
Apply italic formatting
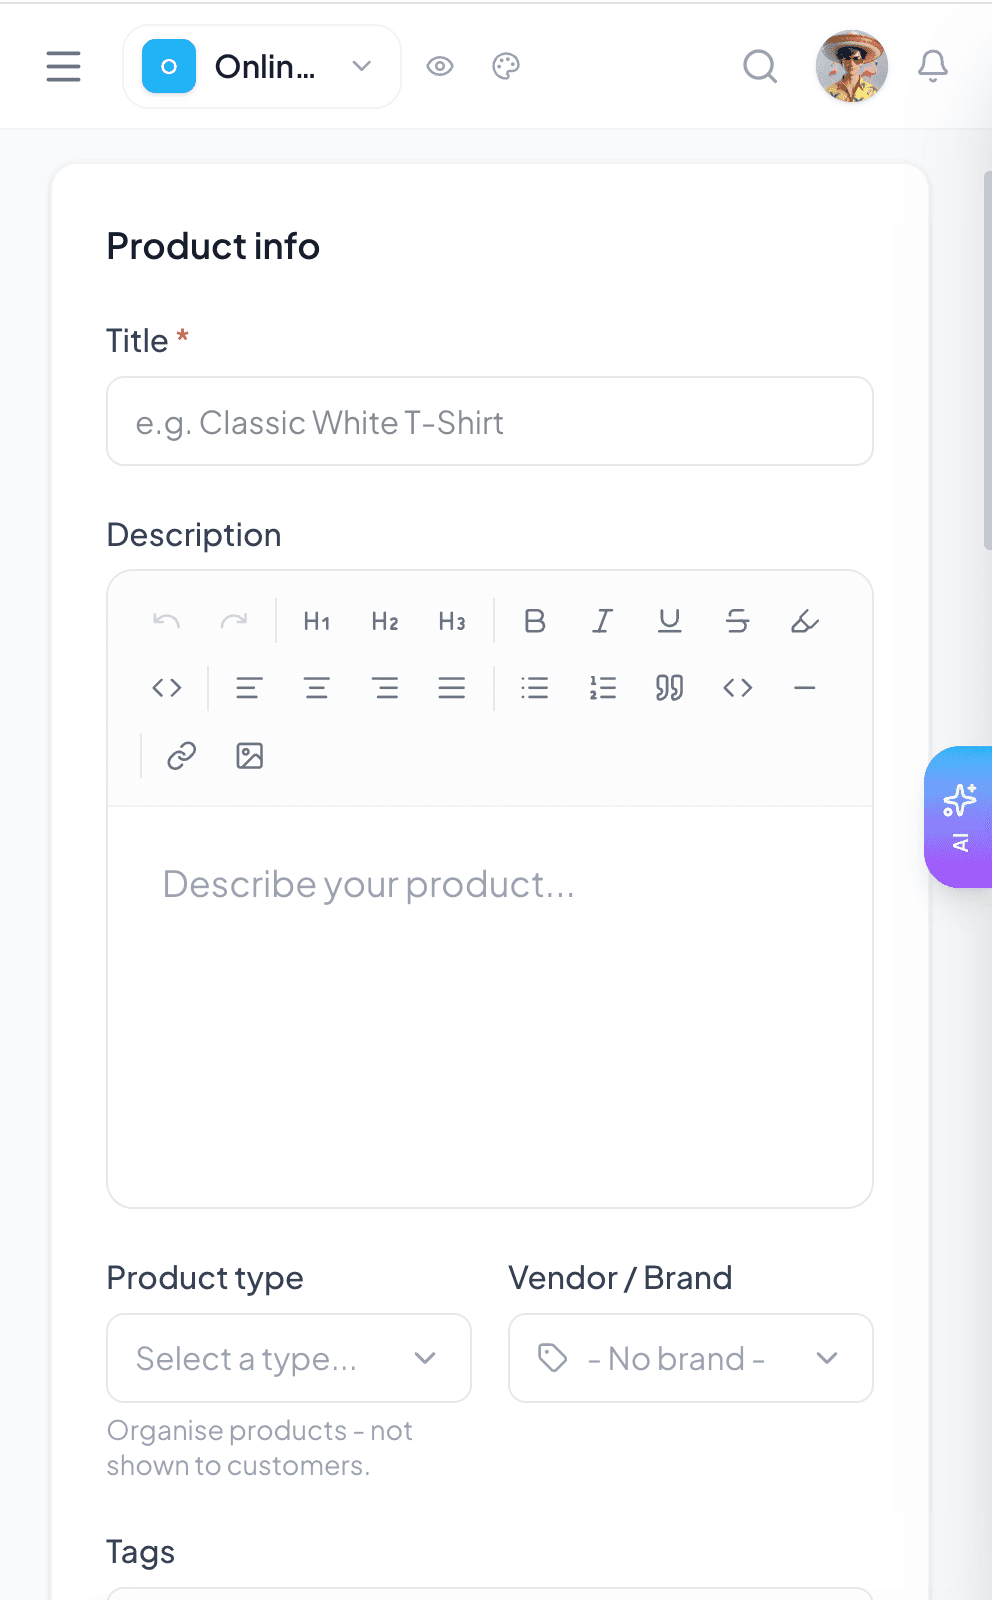click(602, 620)
